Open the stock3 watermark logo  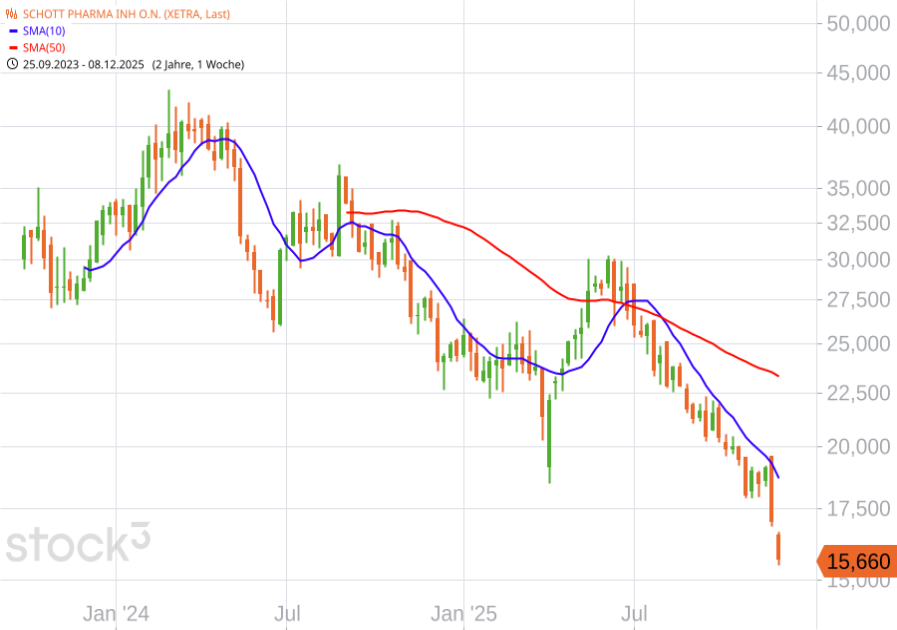click(78, 545)
